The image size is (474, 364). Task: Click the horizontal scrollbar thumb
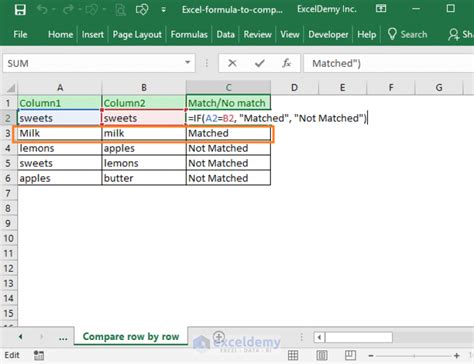359,337
